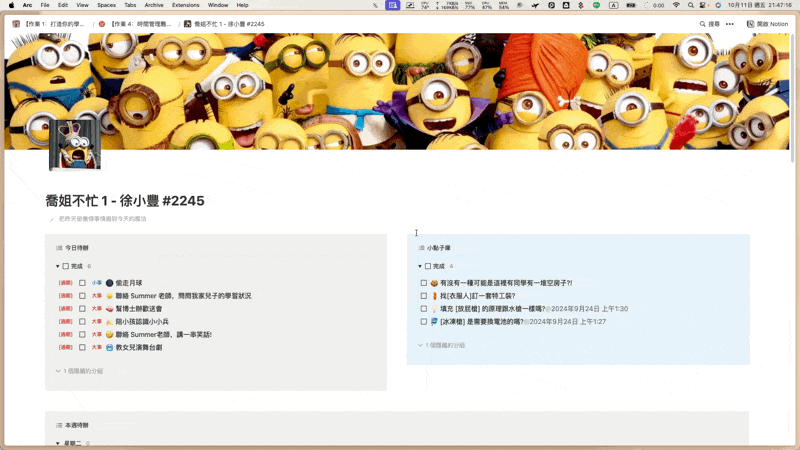Screen dimensions: 800x450
Task: Open the Extensions menu
Action: (x=185, y=5)
